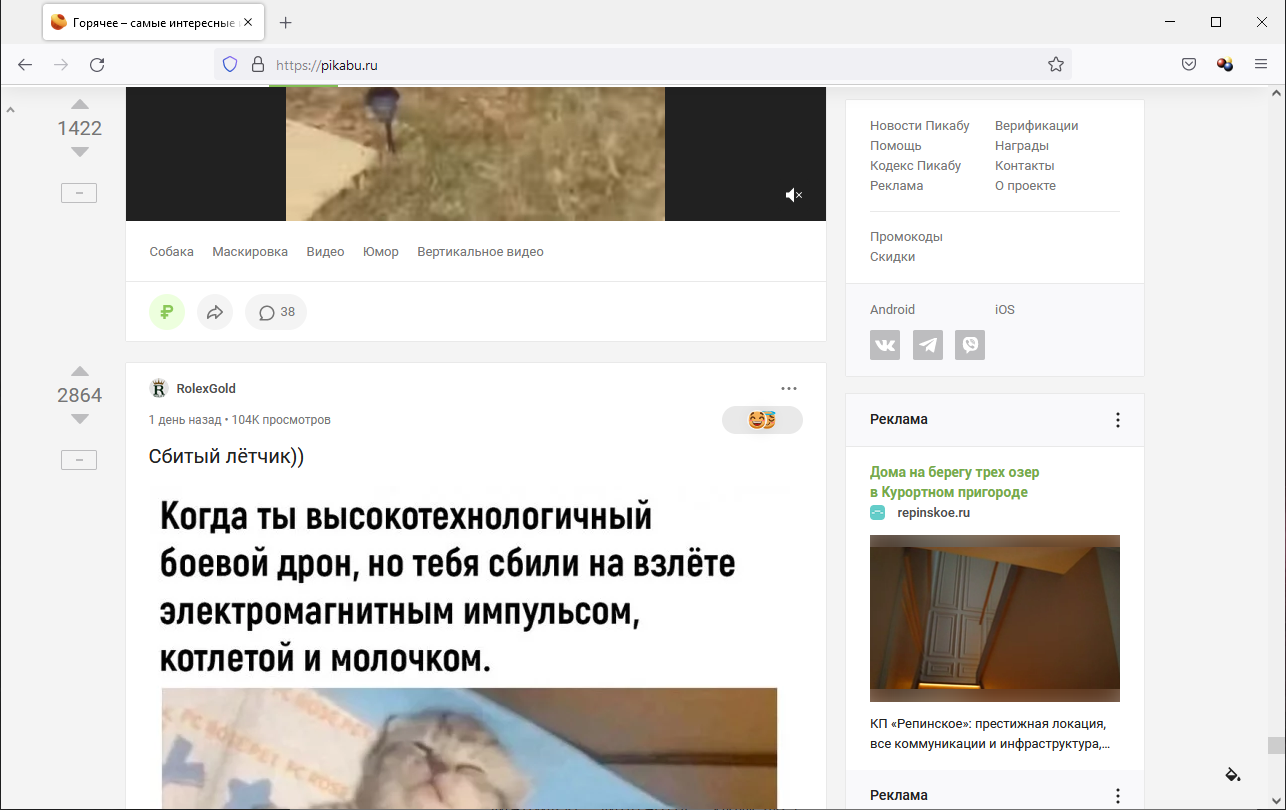Downvote the RolexGold post rated 2864

(x=80, y=419)
